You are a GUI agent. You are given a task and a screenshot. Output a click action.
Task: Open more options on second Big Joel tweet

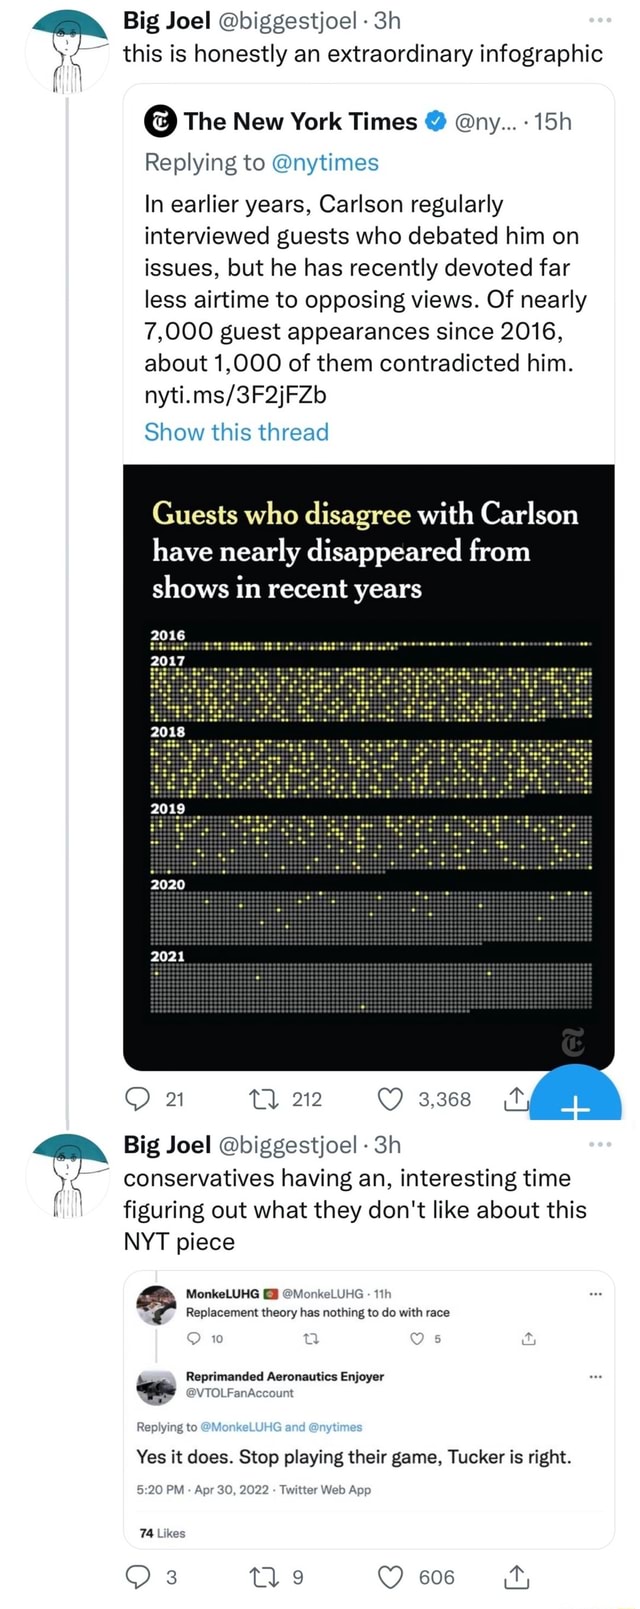pyautogui.click(x=600, y=1144)
